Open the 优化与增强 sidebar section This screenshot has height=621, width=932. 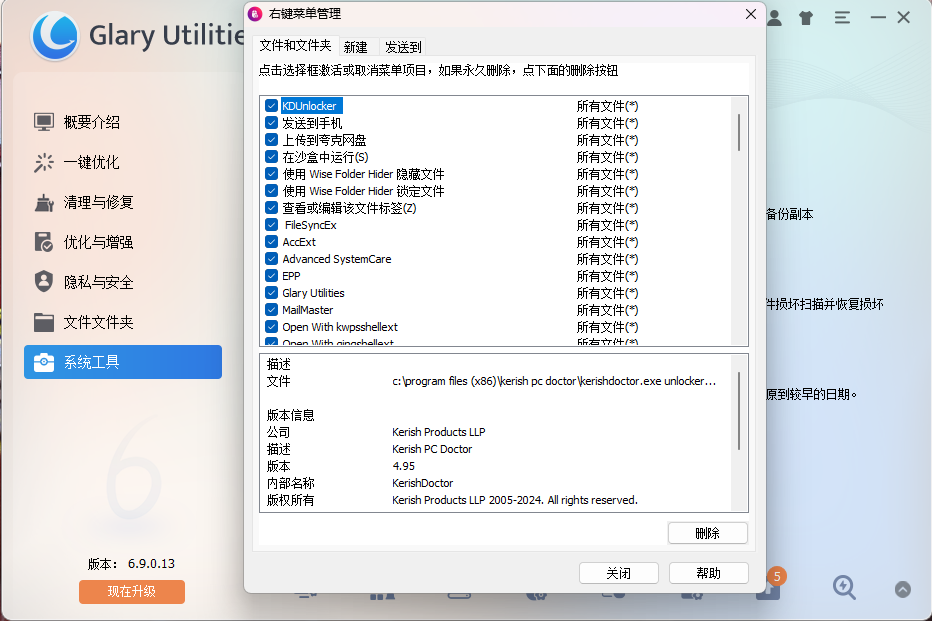point(122,242)
